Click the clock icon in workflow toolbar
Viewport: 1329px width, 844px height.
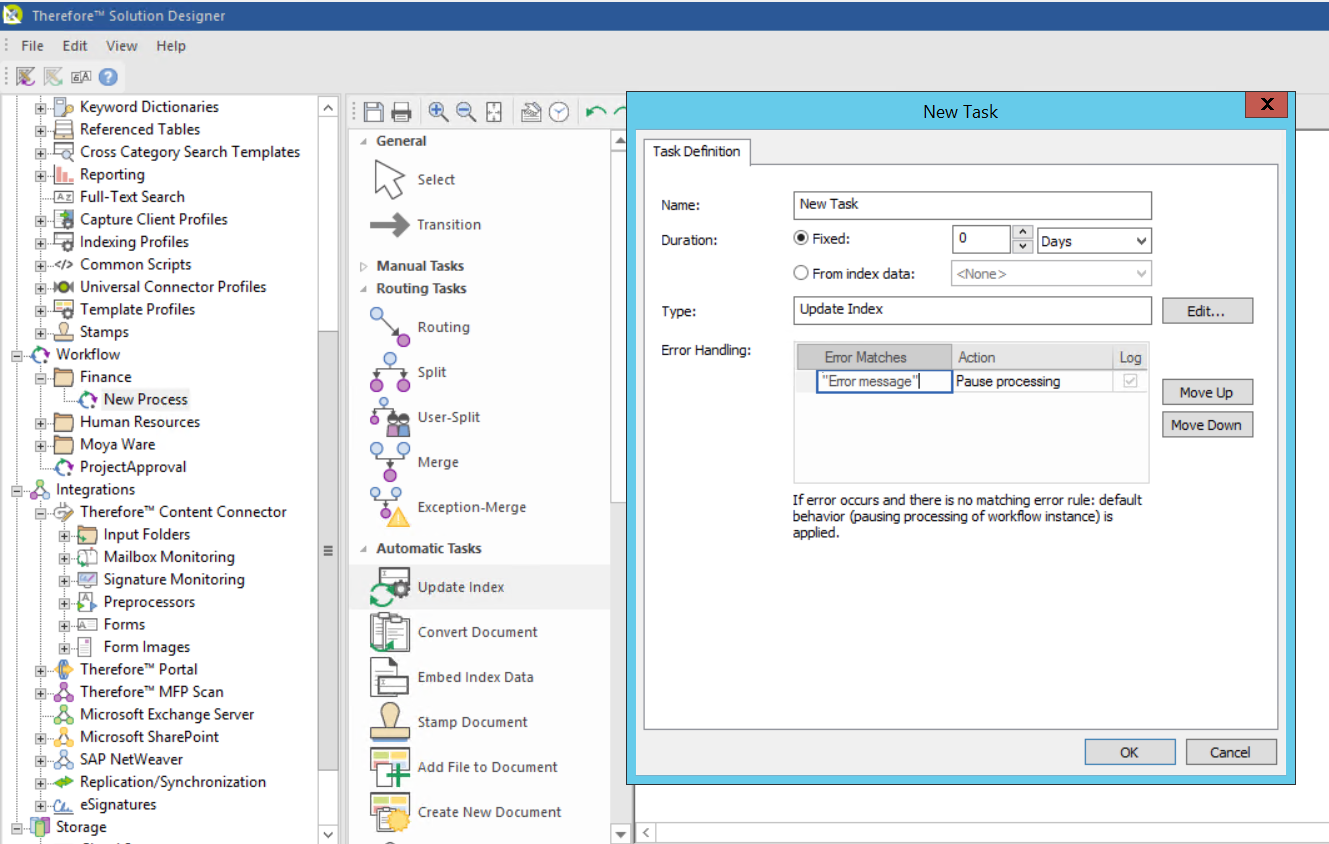click(x=559, y=112)
